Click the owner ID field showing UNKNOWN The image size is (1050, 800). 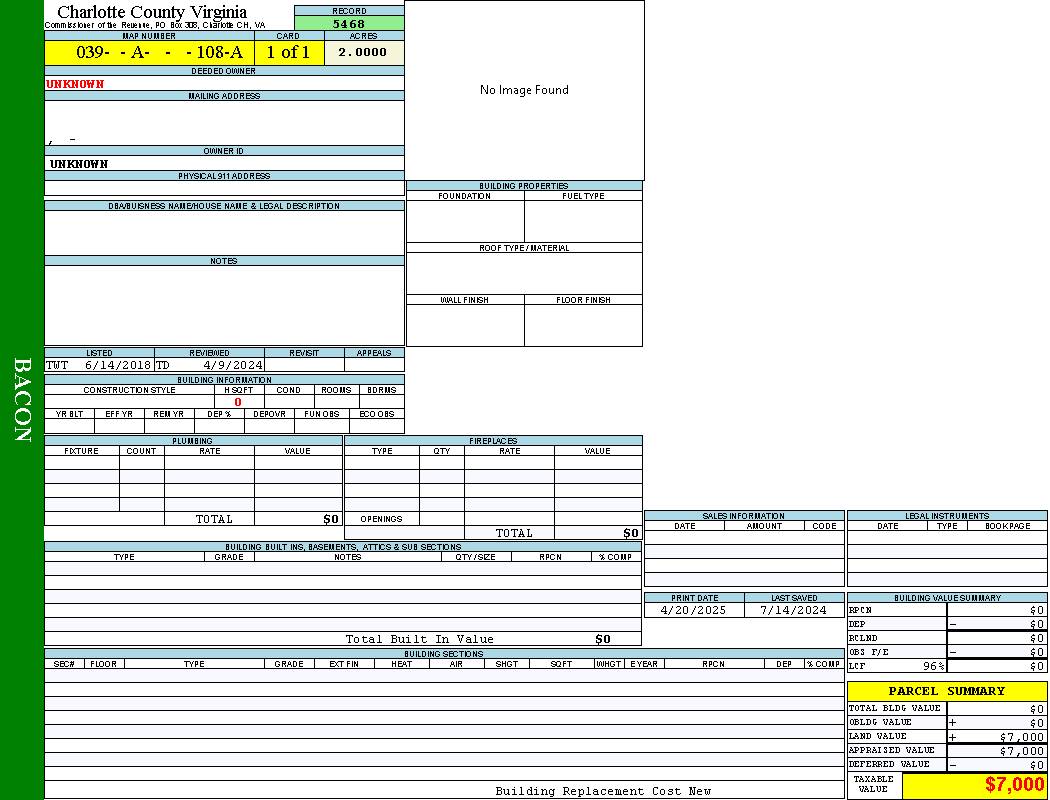click(x=79, y=163)
